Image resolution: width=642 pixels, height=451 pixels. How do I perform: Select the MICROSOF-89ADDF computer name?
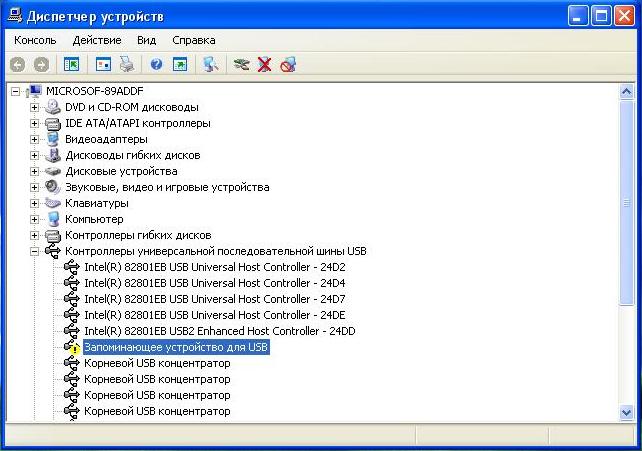95,91
